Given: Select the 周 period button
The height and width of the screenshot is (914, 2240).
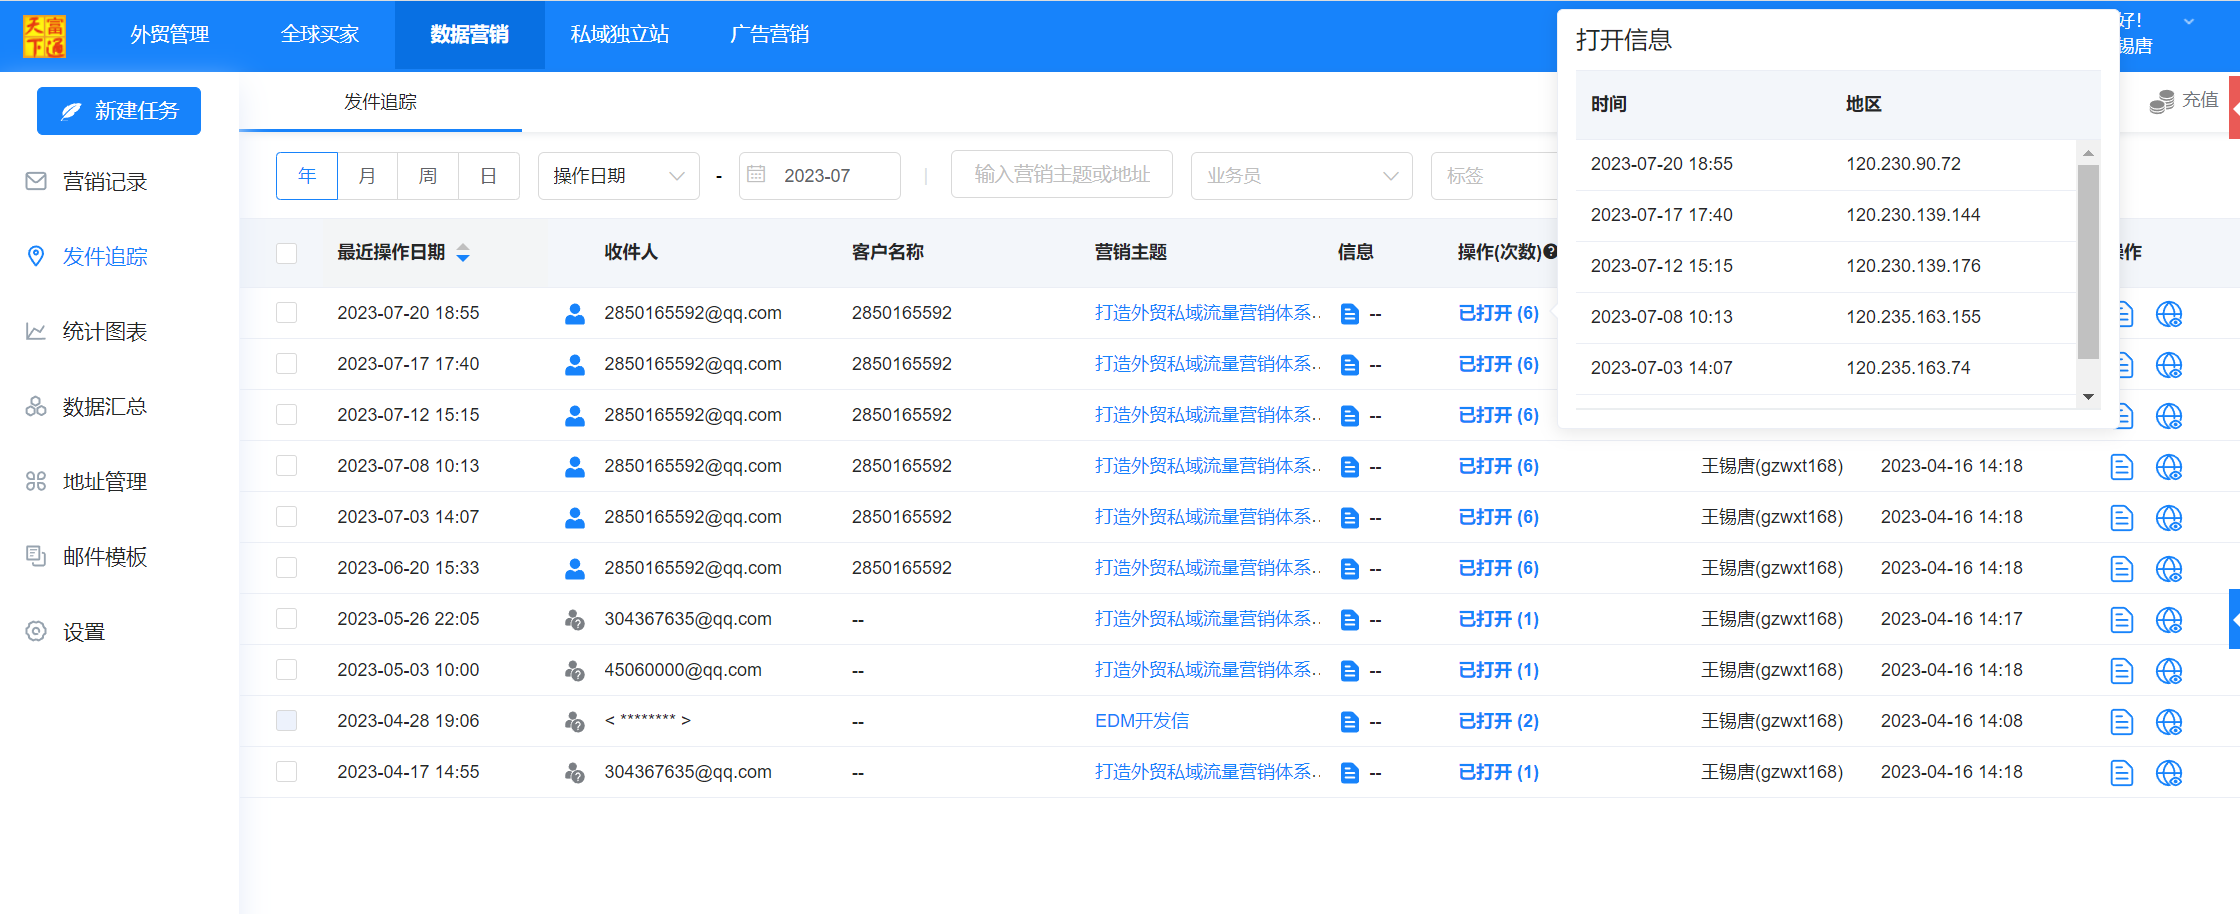Looking at the screenshot, I should pos(428,176).
